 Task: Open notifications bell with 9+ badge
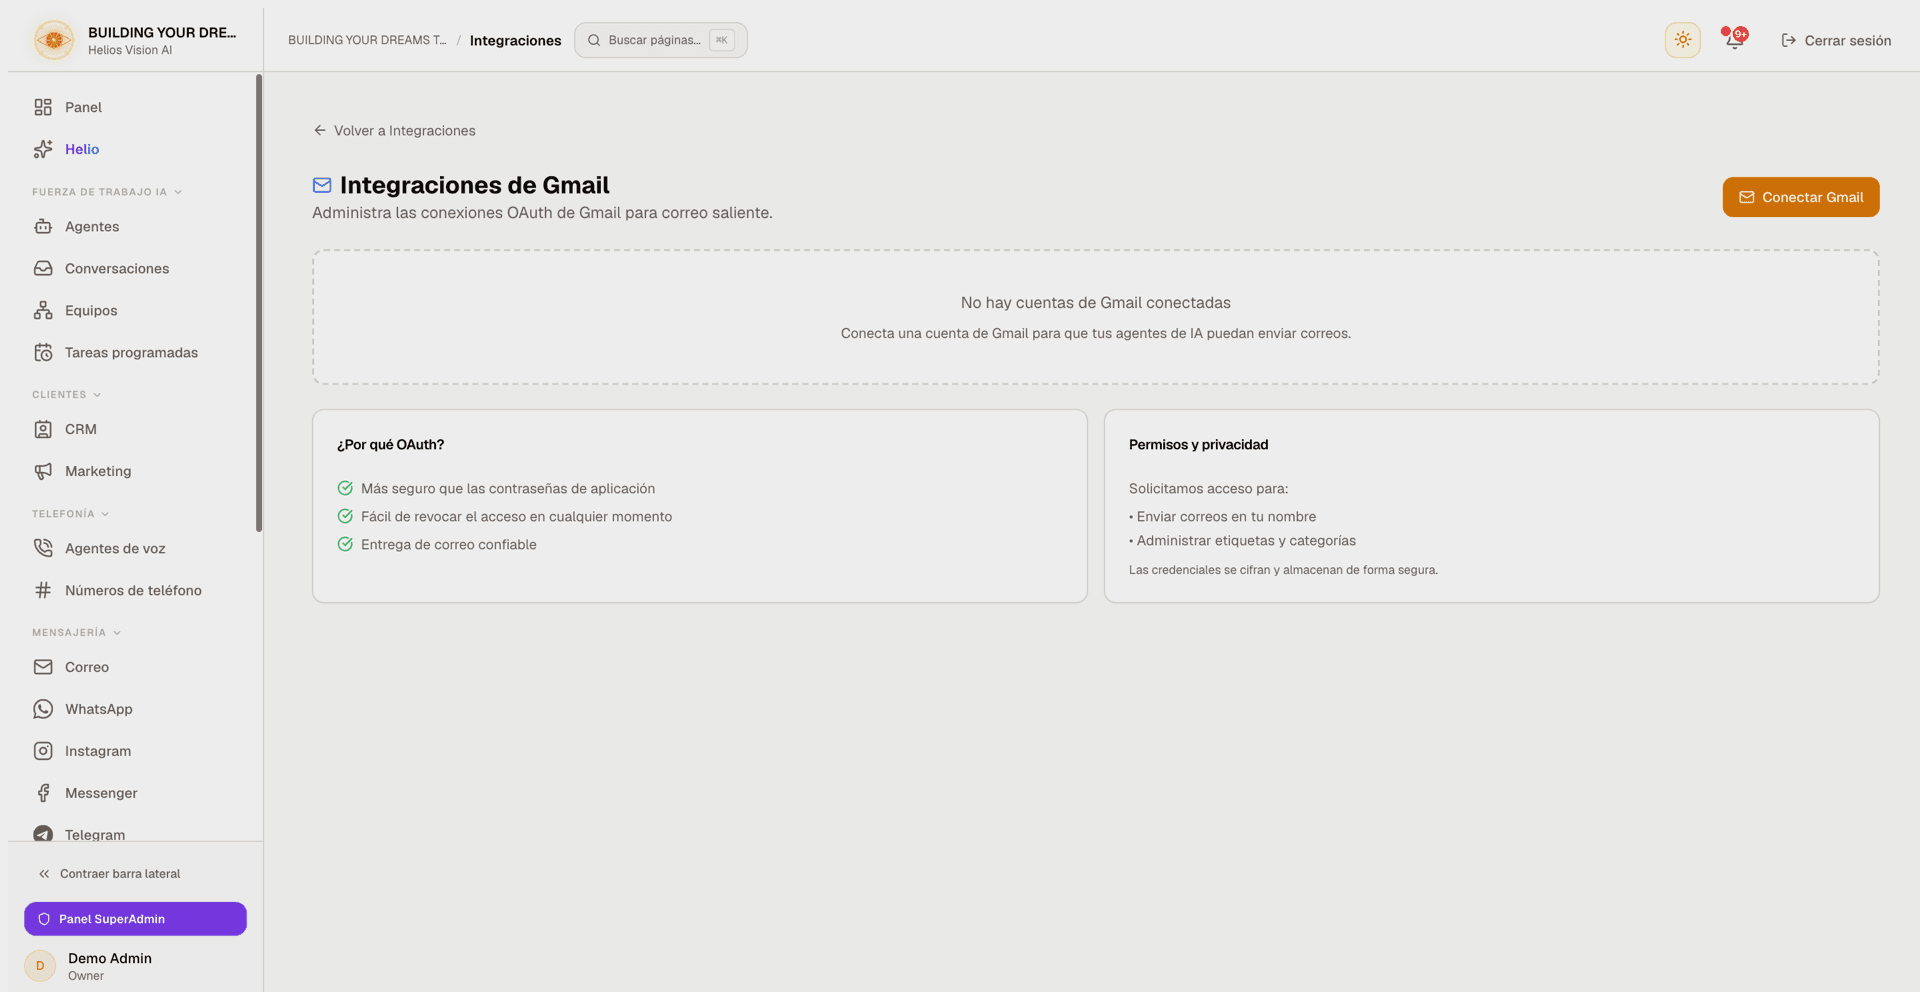pyautogui.click(x=1734, y=40)
